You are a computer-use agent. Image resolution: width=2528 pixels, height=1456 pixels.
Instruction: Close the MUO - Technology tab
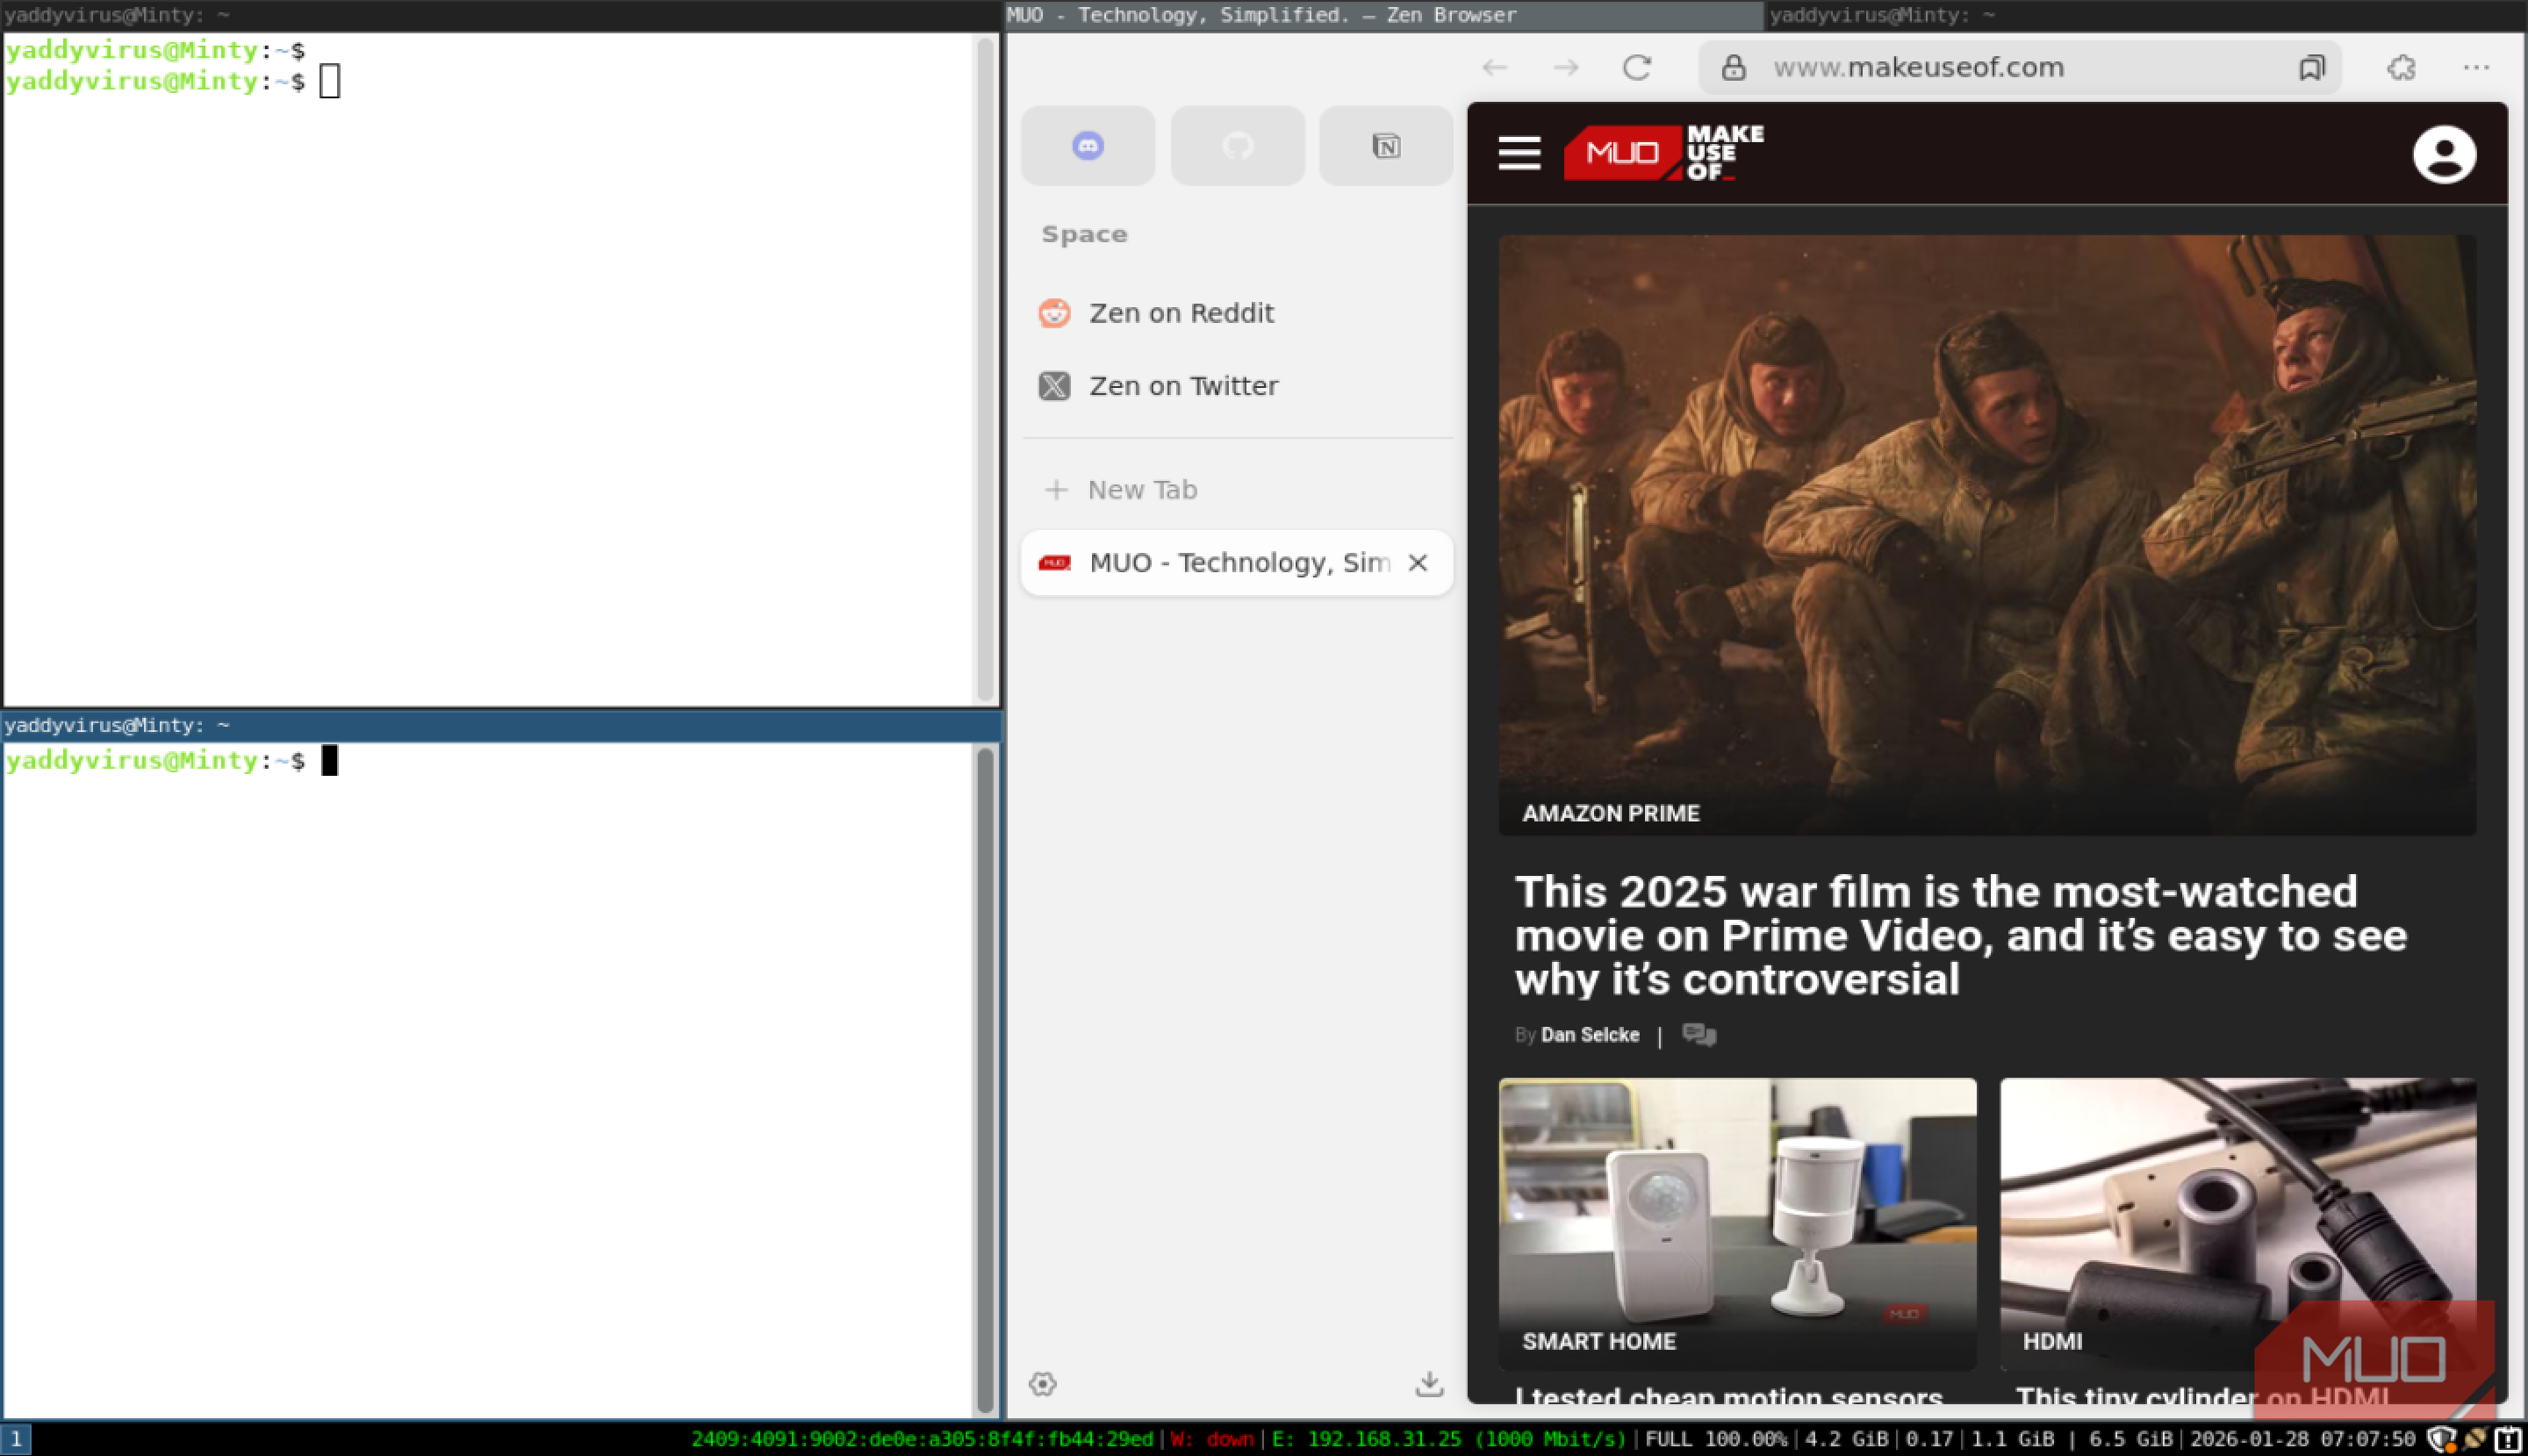tap(1417, 563)
